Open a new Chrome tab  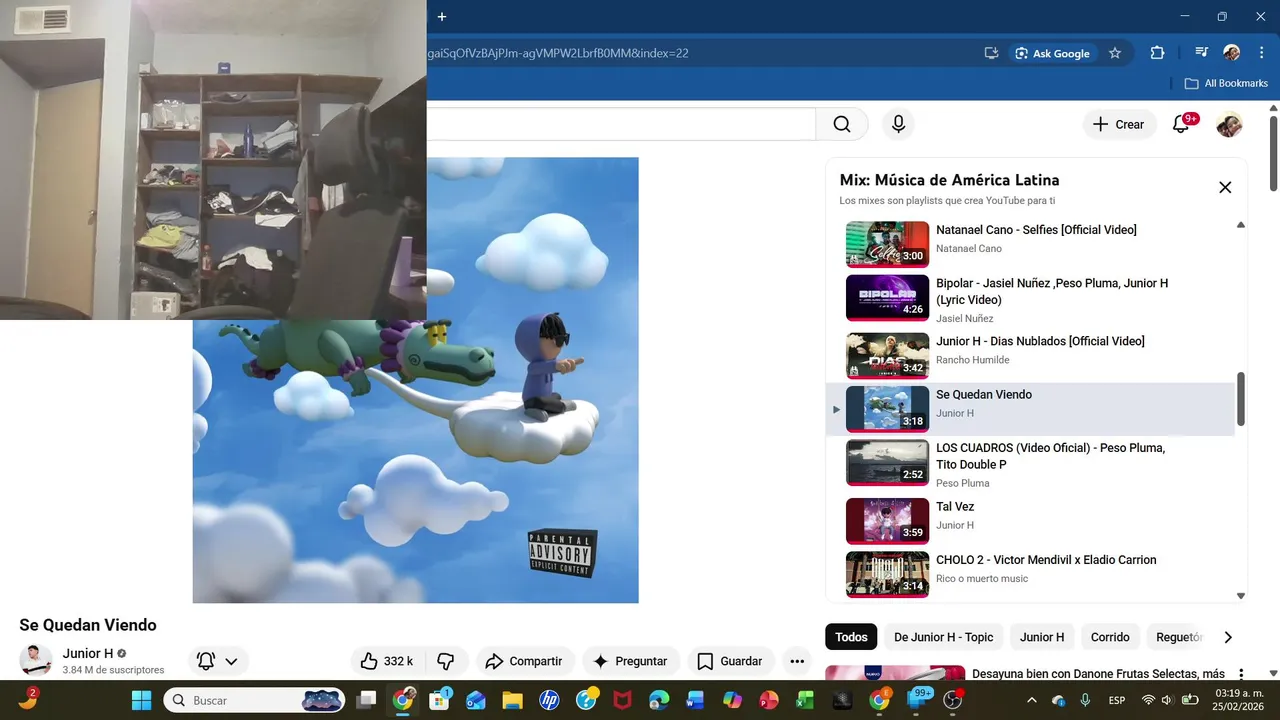[441, 16]
